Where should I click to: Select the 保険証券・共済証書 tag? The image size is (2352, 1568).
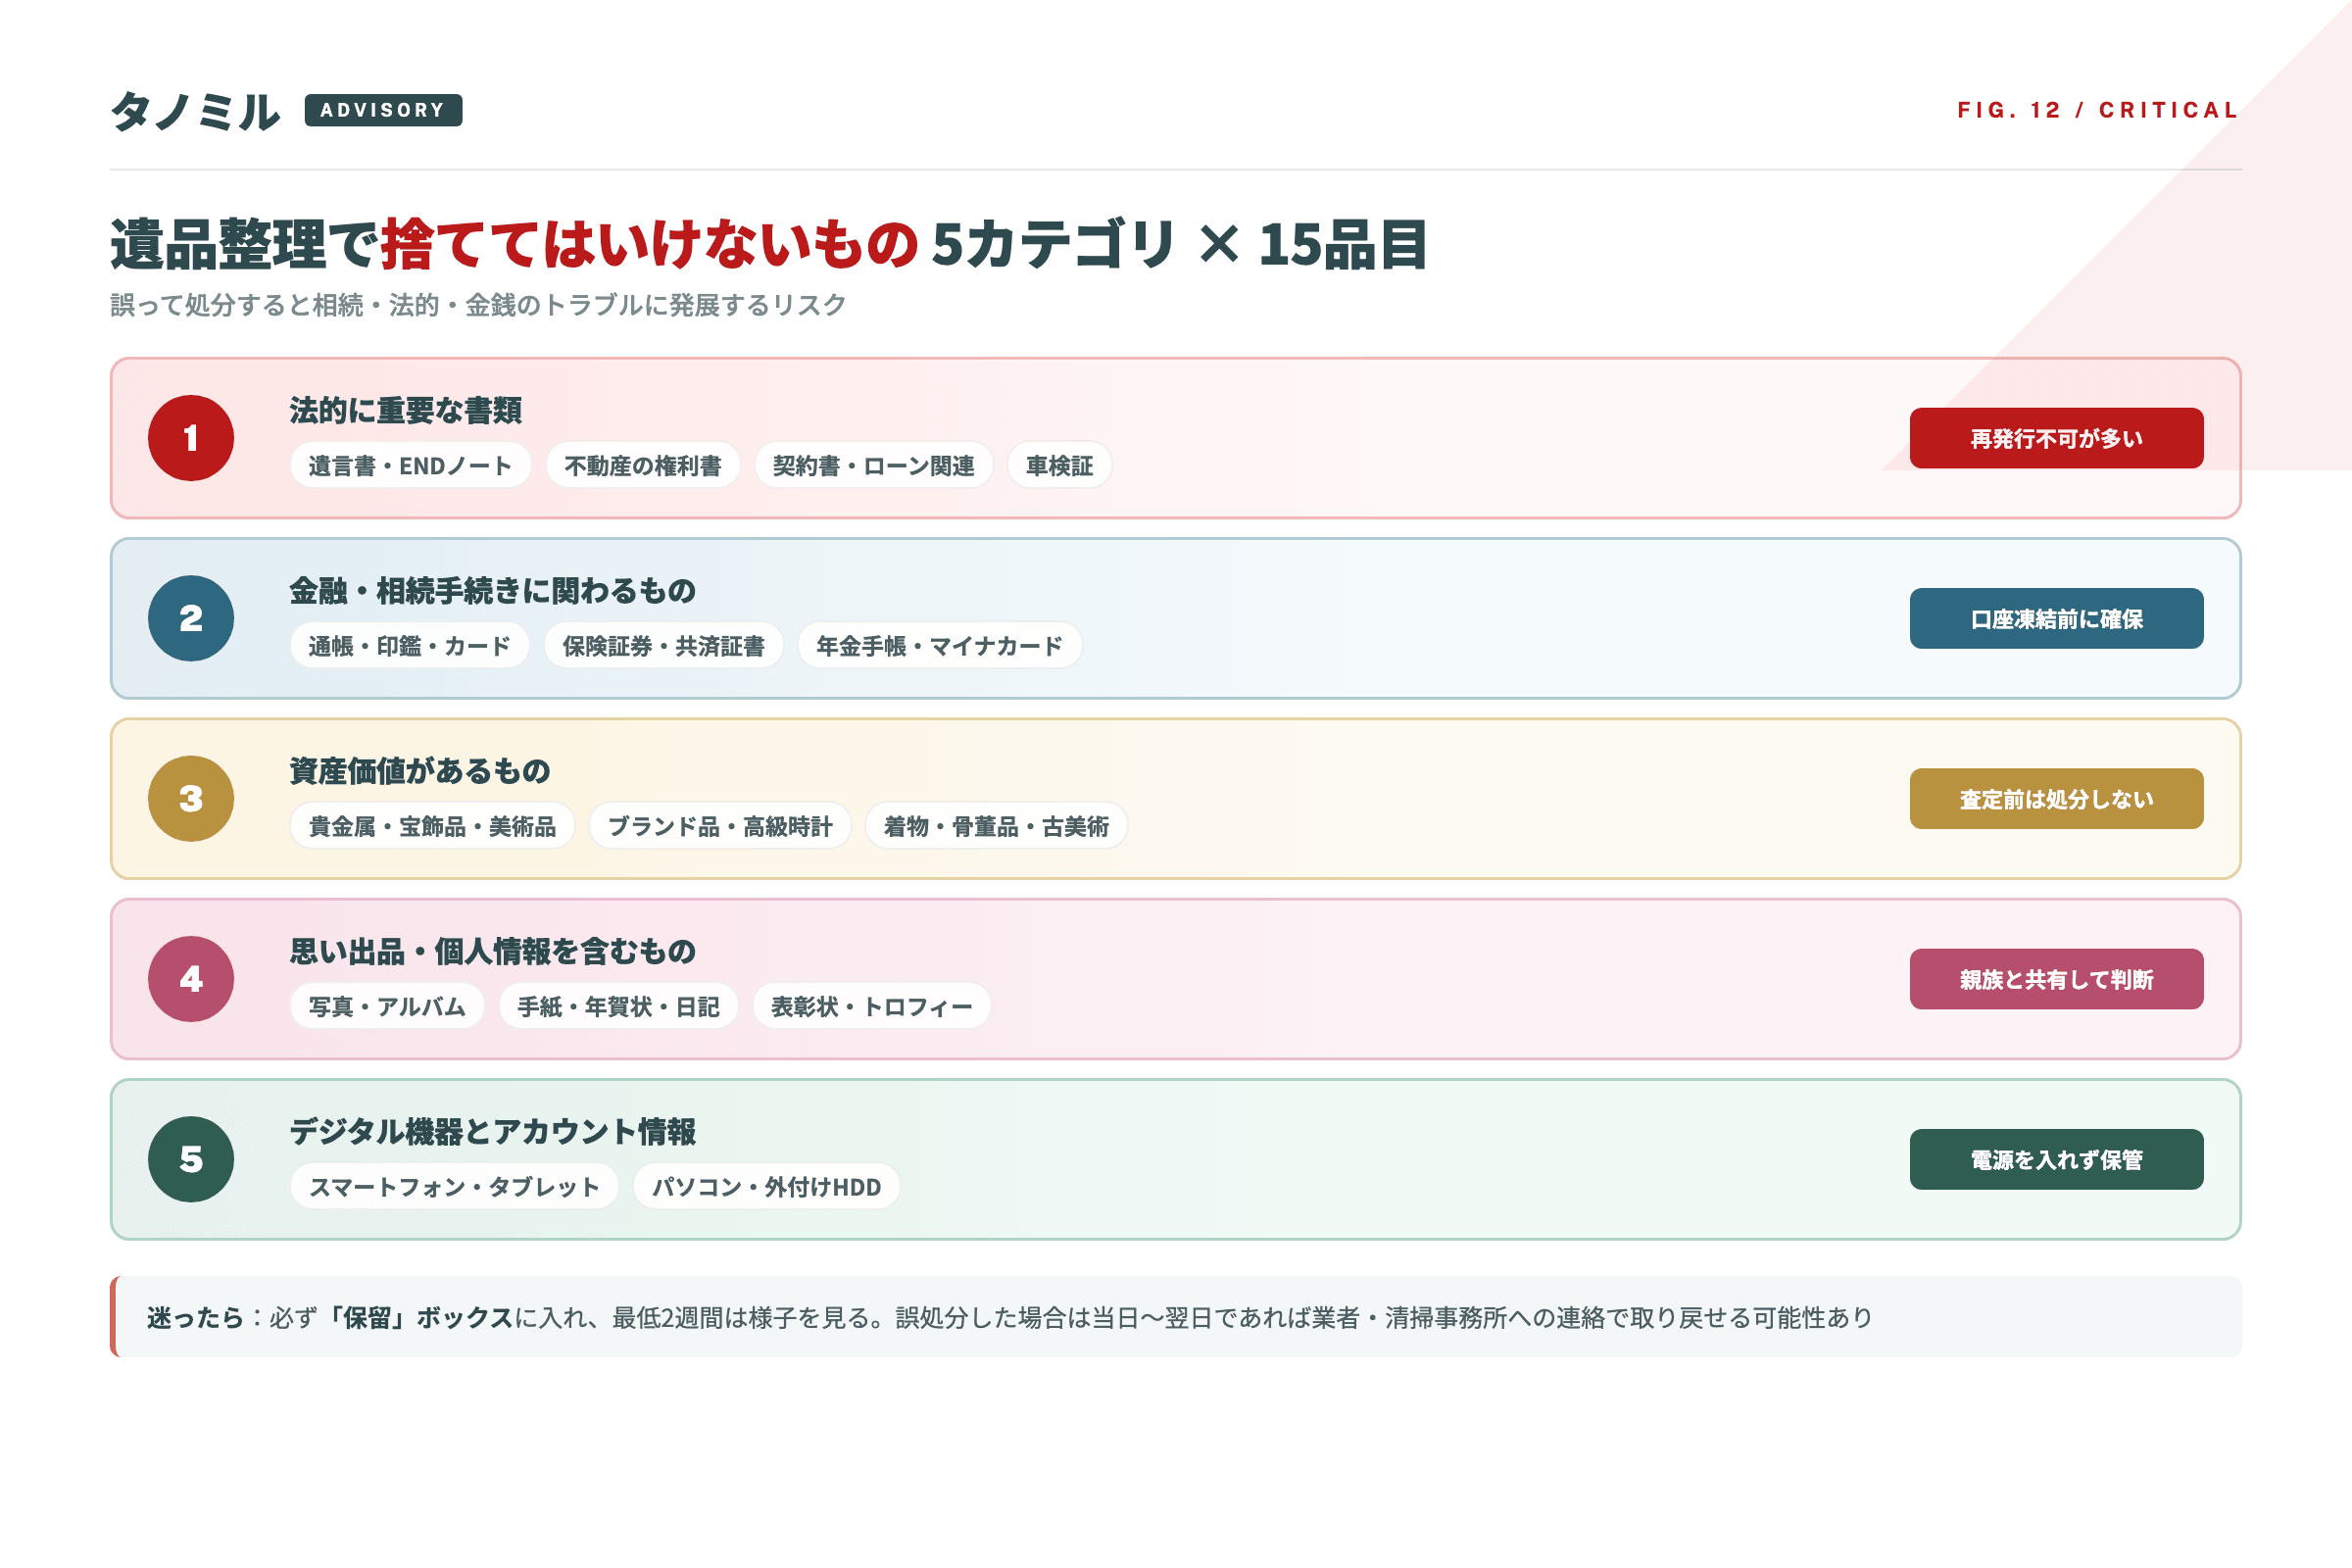tap(663, 646)
